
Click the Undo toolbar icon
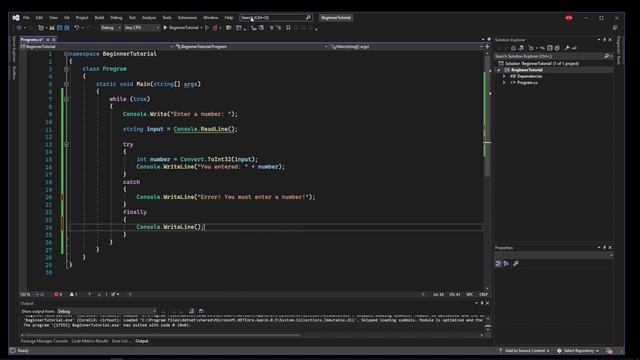(x=76, y=28)
